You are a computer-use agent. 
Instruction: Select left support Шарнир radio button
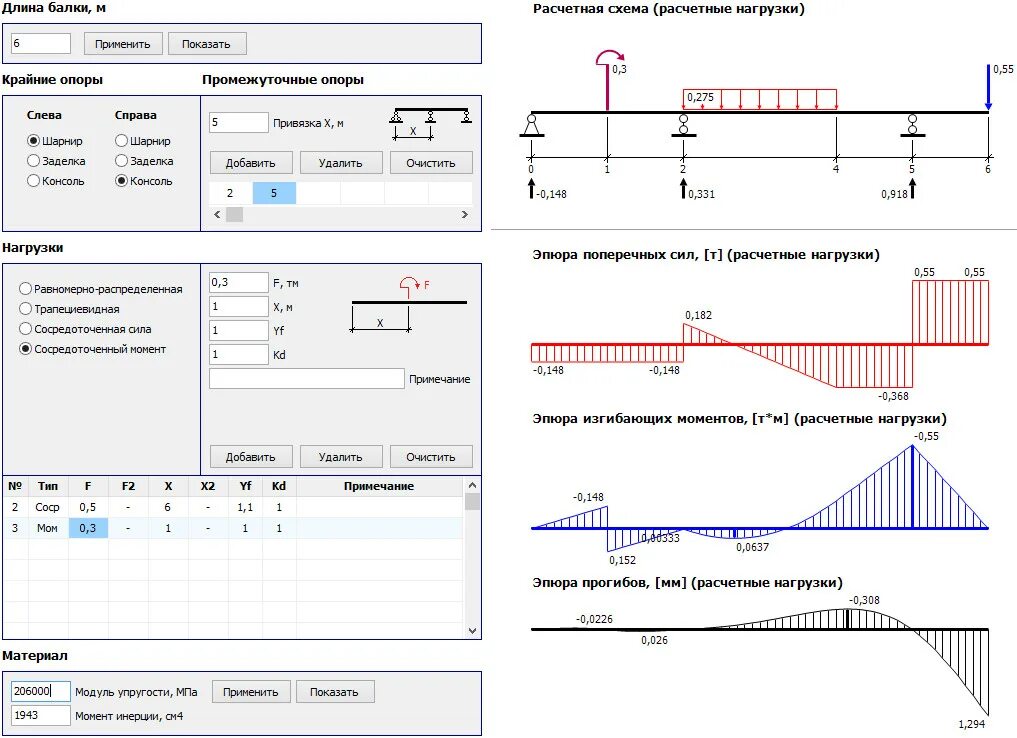(x=33, y=141)
